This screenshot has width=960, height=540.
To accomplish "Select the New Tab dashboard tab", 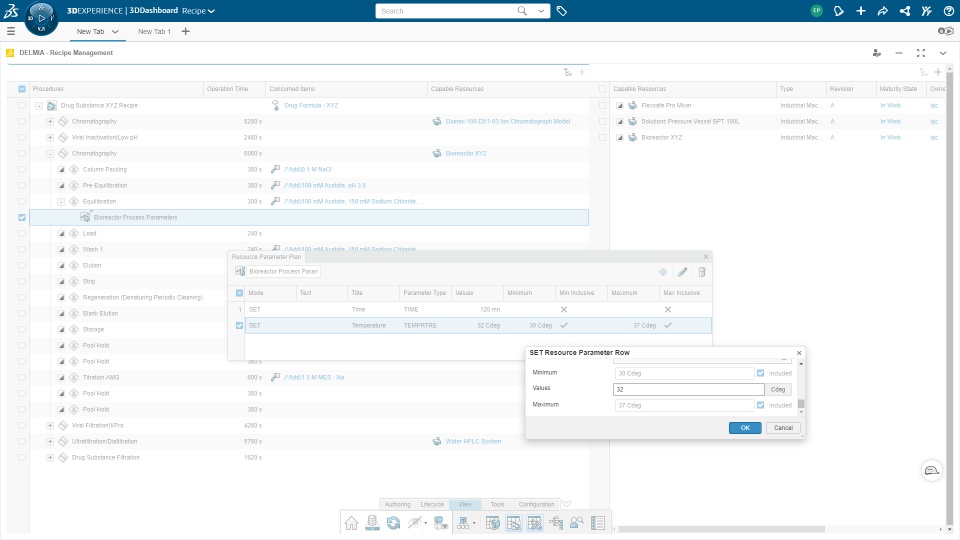I will [90, 31].
